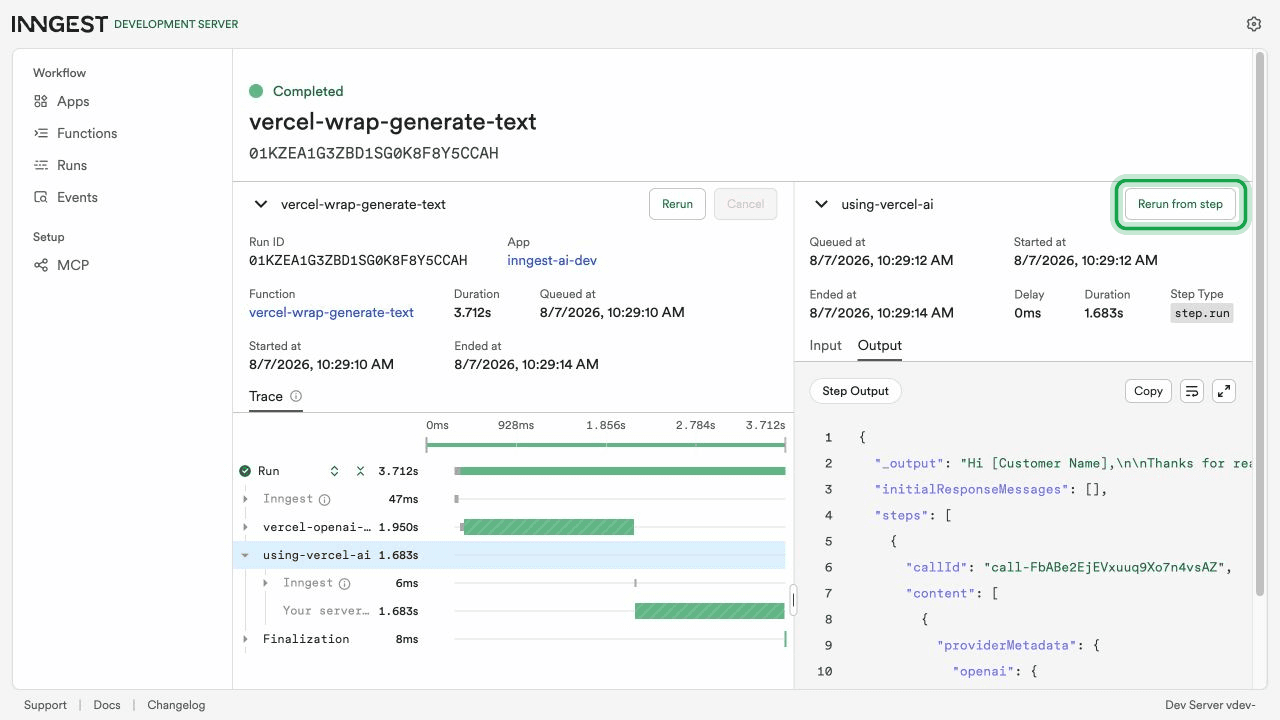Click the vercel-openai span bar
This screenshot has height=720, width=1280.
click(x=549, y=527)
